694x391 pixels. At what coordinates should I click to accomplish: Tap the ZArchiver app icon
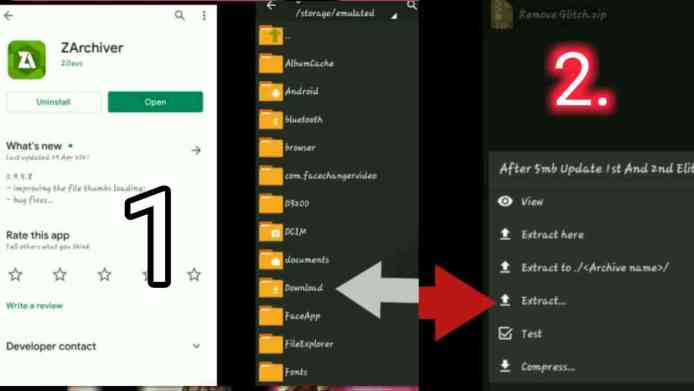coord(27,59)
